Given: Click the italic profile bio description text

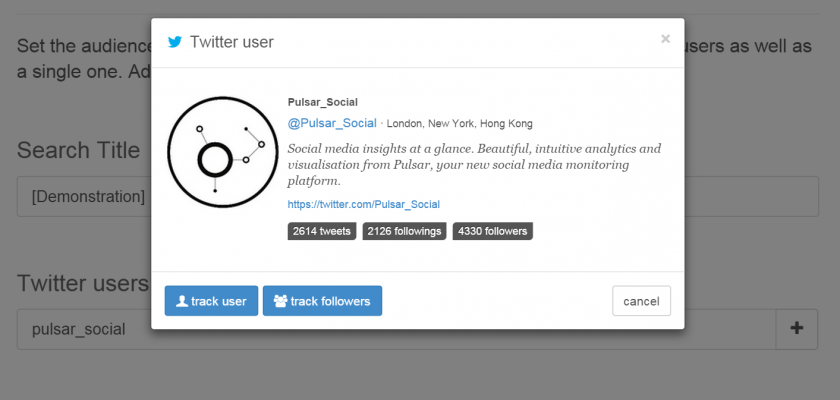Looking at the screenshot, I should (474, 164).
